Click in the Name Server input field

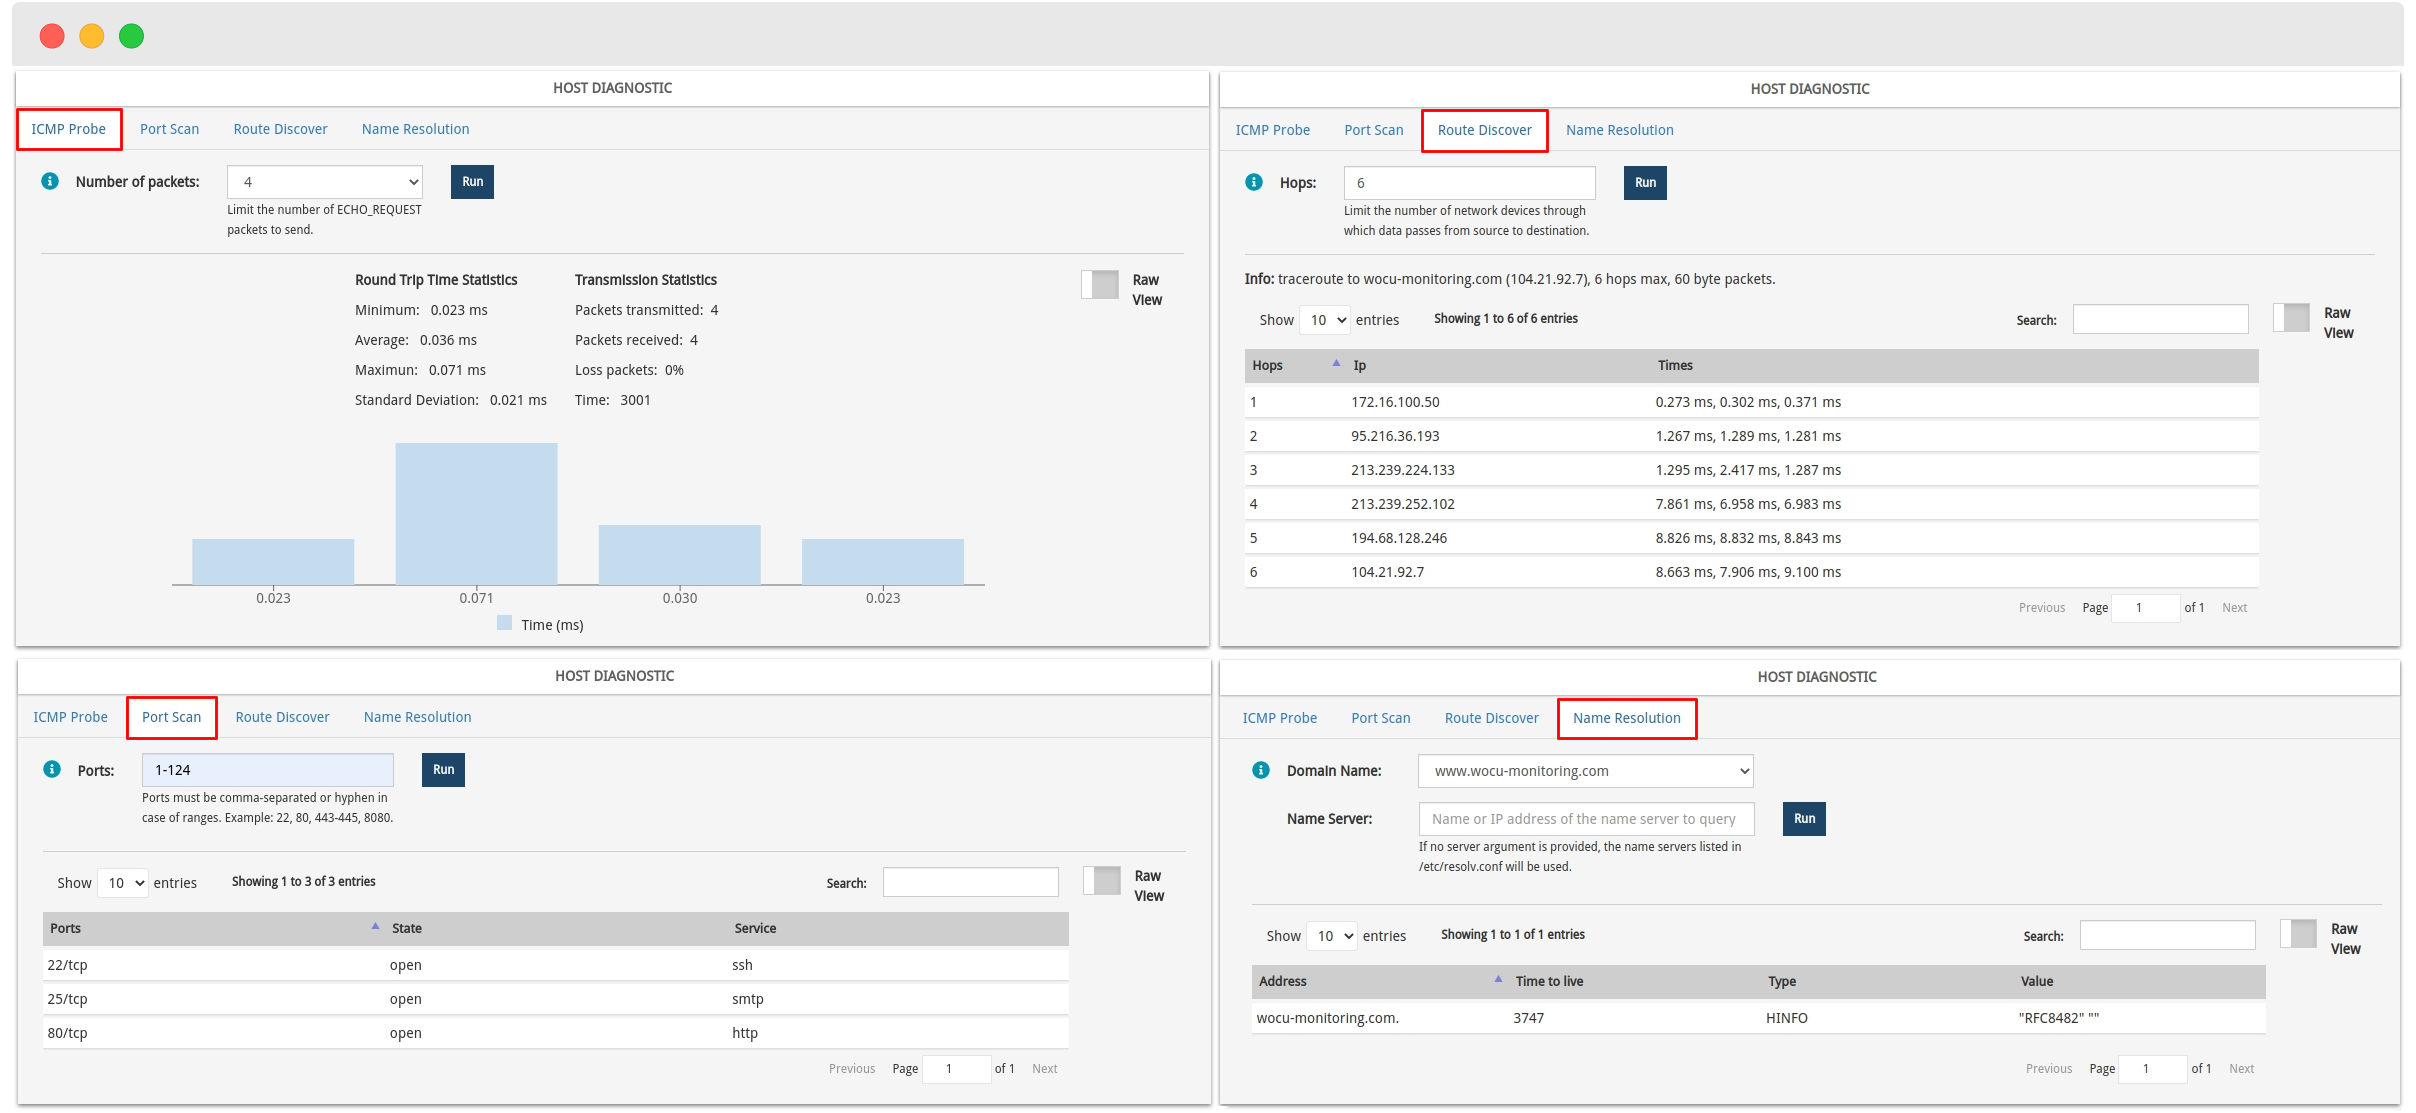[1587, 817]
